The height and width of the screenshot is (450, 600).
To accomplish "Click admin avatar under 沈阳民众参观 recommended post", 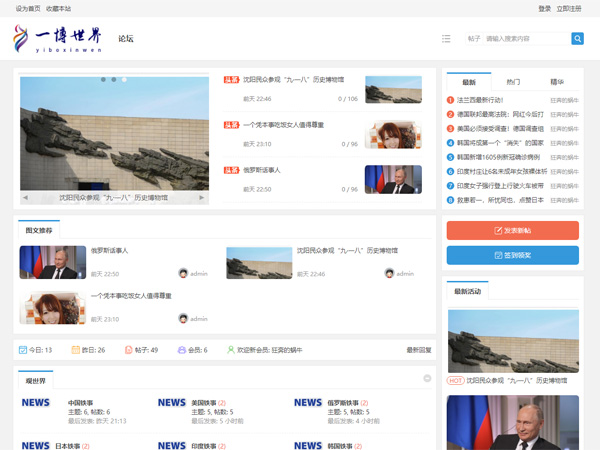I will coord(390,273).
